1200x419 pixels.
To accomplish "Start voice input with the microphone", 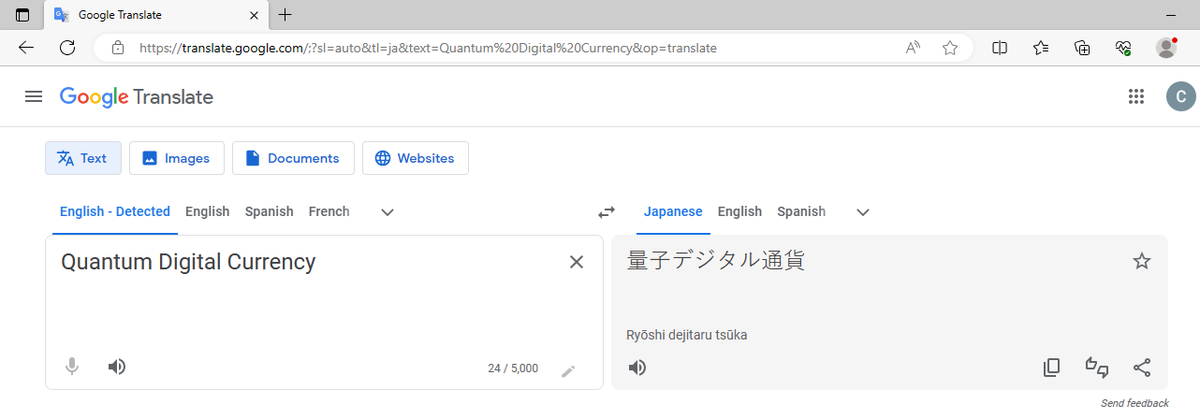I will pos(72,367).
